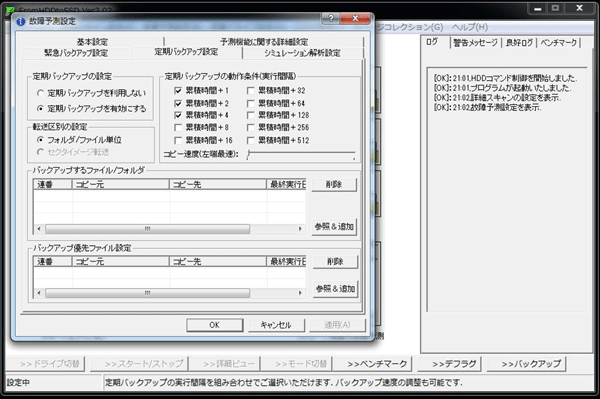The height and width of the screenshot is (399, 600).
Task: Click right scroll arrow of priority file list
Action: [x=300, y=293]
